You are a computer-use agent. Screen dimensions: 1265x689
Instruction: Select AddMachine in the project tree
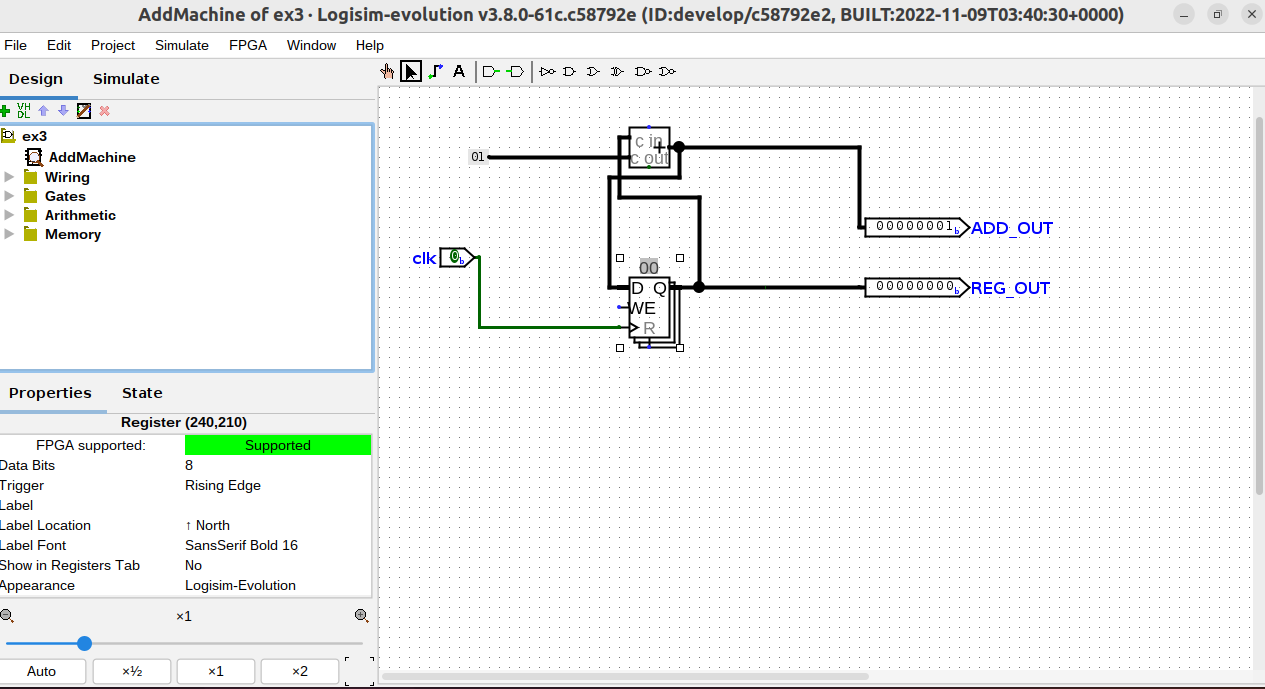(x=92, y=157)
